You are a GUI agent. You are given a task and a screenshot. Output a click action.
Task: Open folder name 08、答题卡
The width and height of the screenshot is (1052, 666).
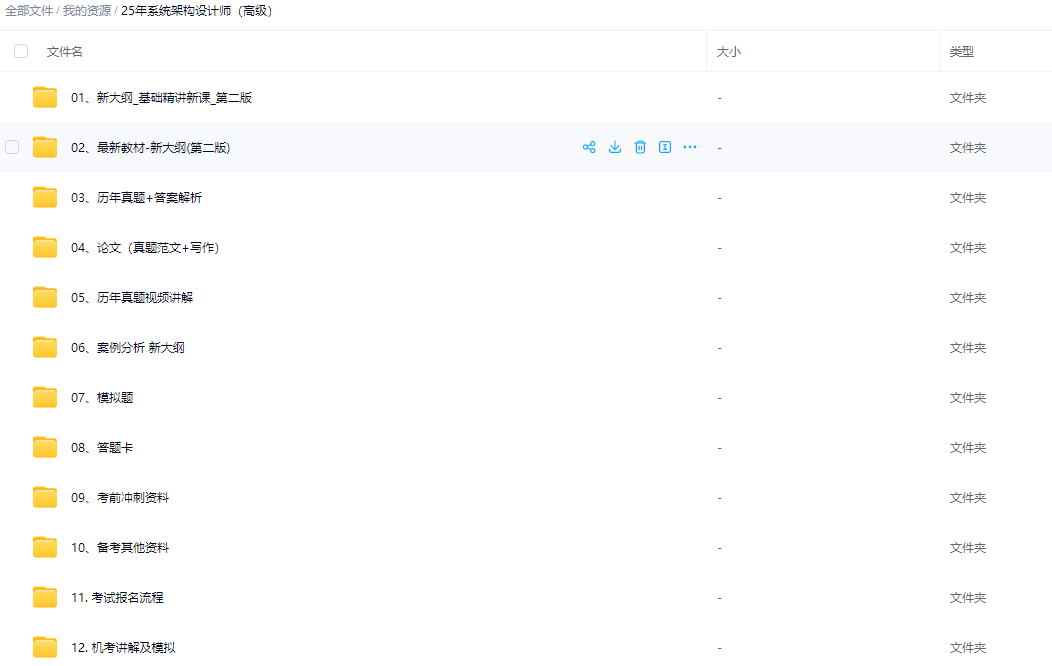click(x=102, y=447)
